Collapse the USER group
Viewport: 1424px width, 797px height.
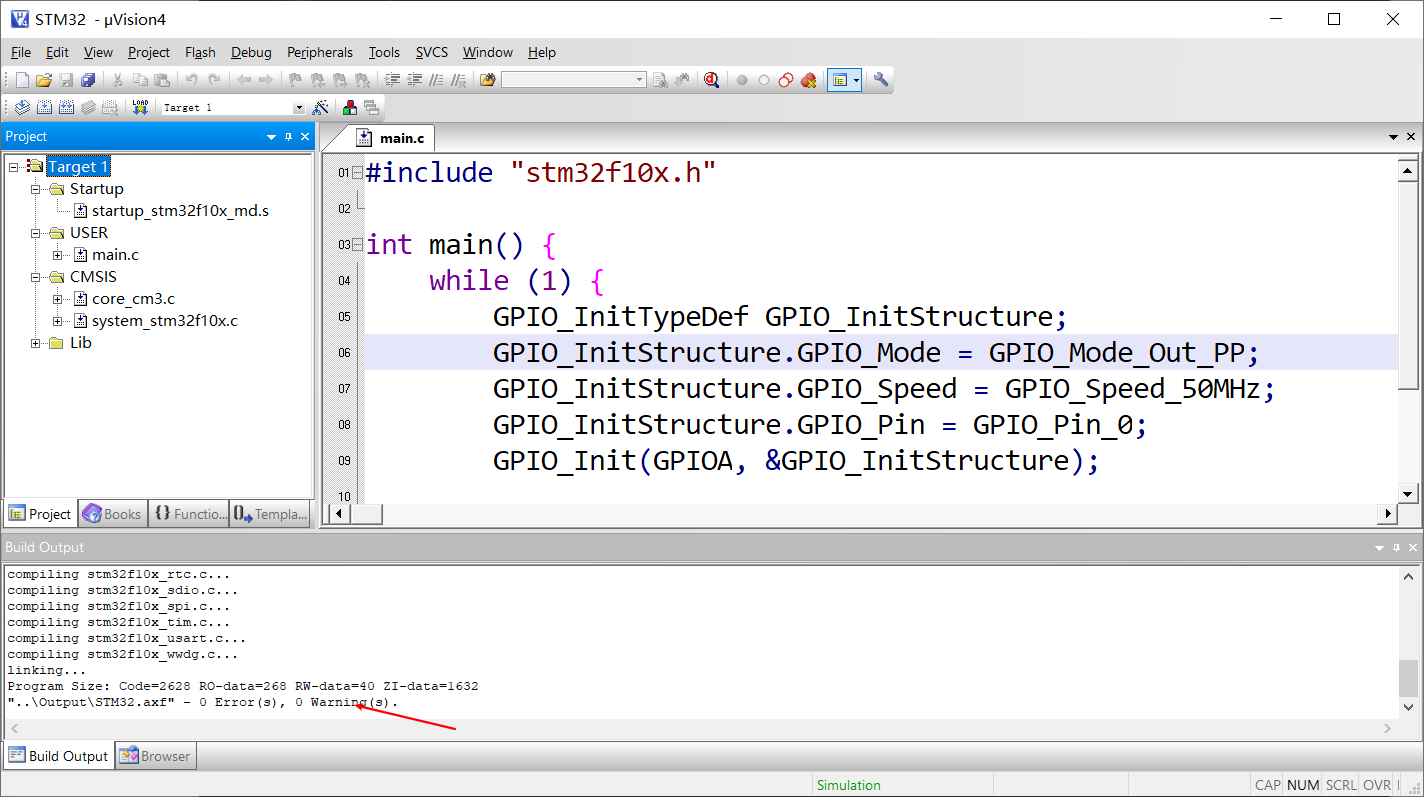click(x=36, y=233)
